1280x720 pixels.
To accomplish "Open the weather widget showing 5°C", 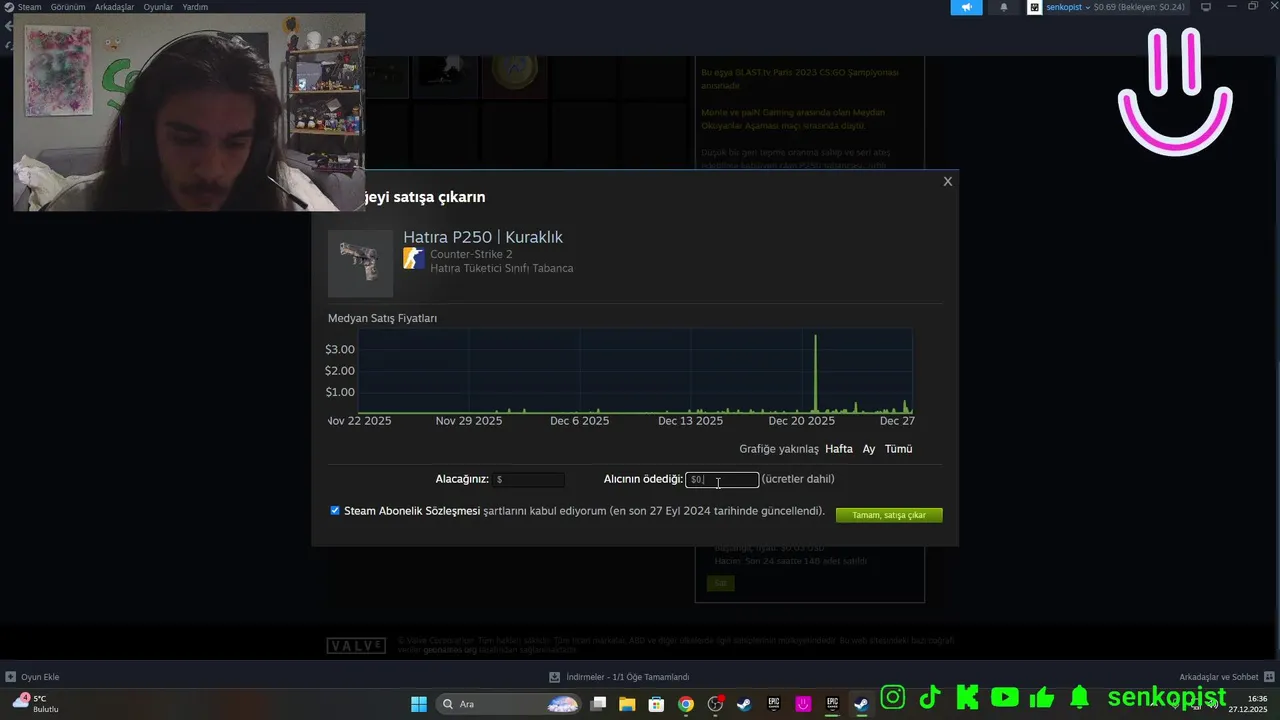I will (35, 703).
